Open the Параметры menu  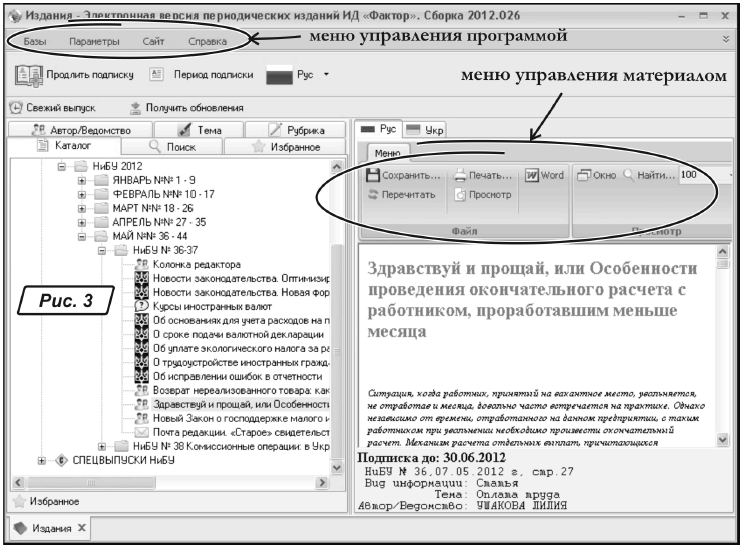95,42
